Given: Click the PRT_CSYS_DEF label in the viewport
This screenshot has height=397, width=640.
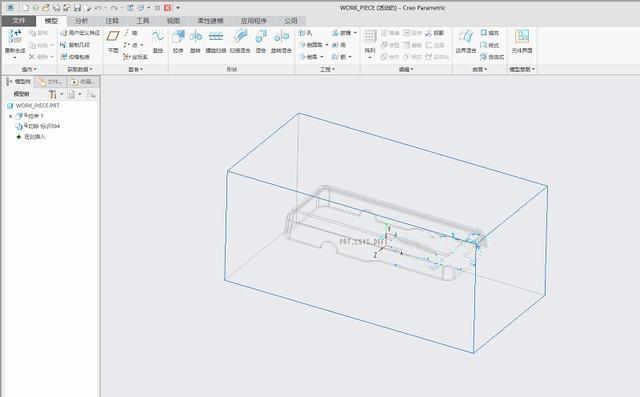Looking at the screenshot, I should click(362, 242).
